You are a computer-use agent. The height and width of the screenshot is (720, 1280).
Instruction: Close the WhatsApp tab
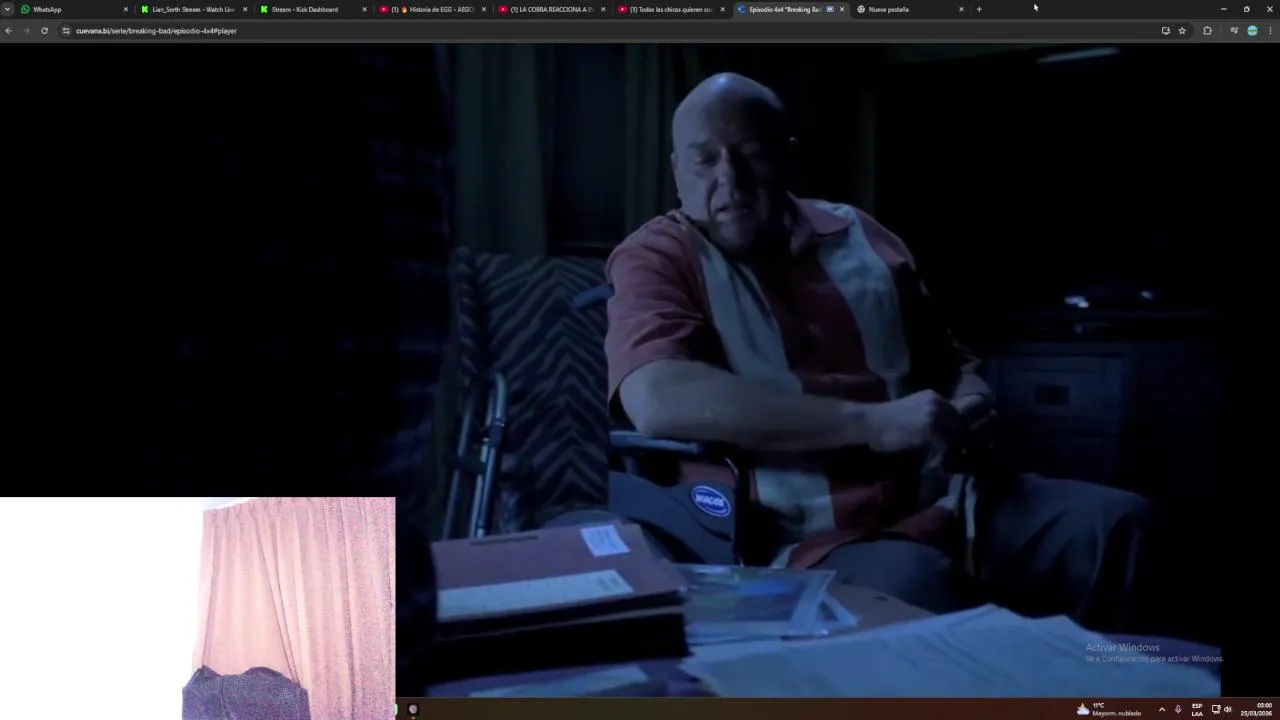click(x=126, y=9)
